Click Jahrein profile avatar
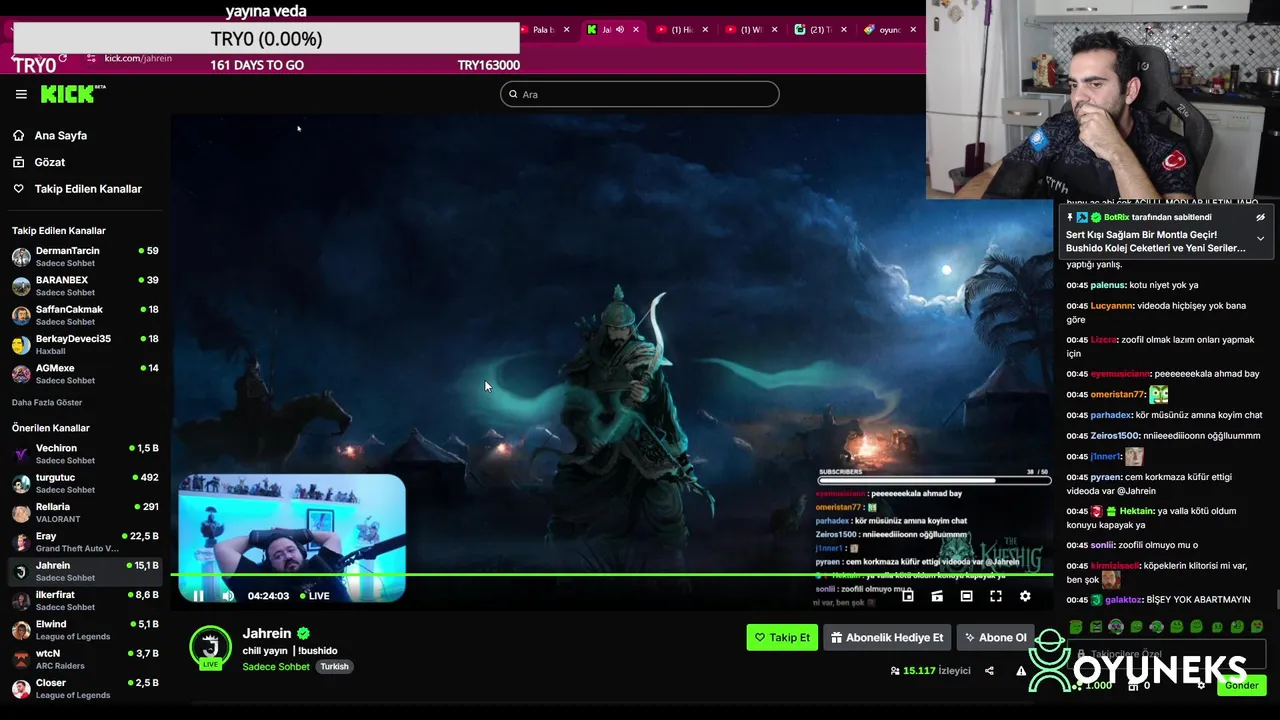 click(x=211, y=647)
